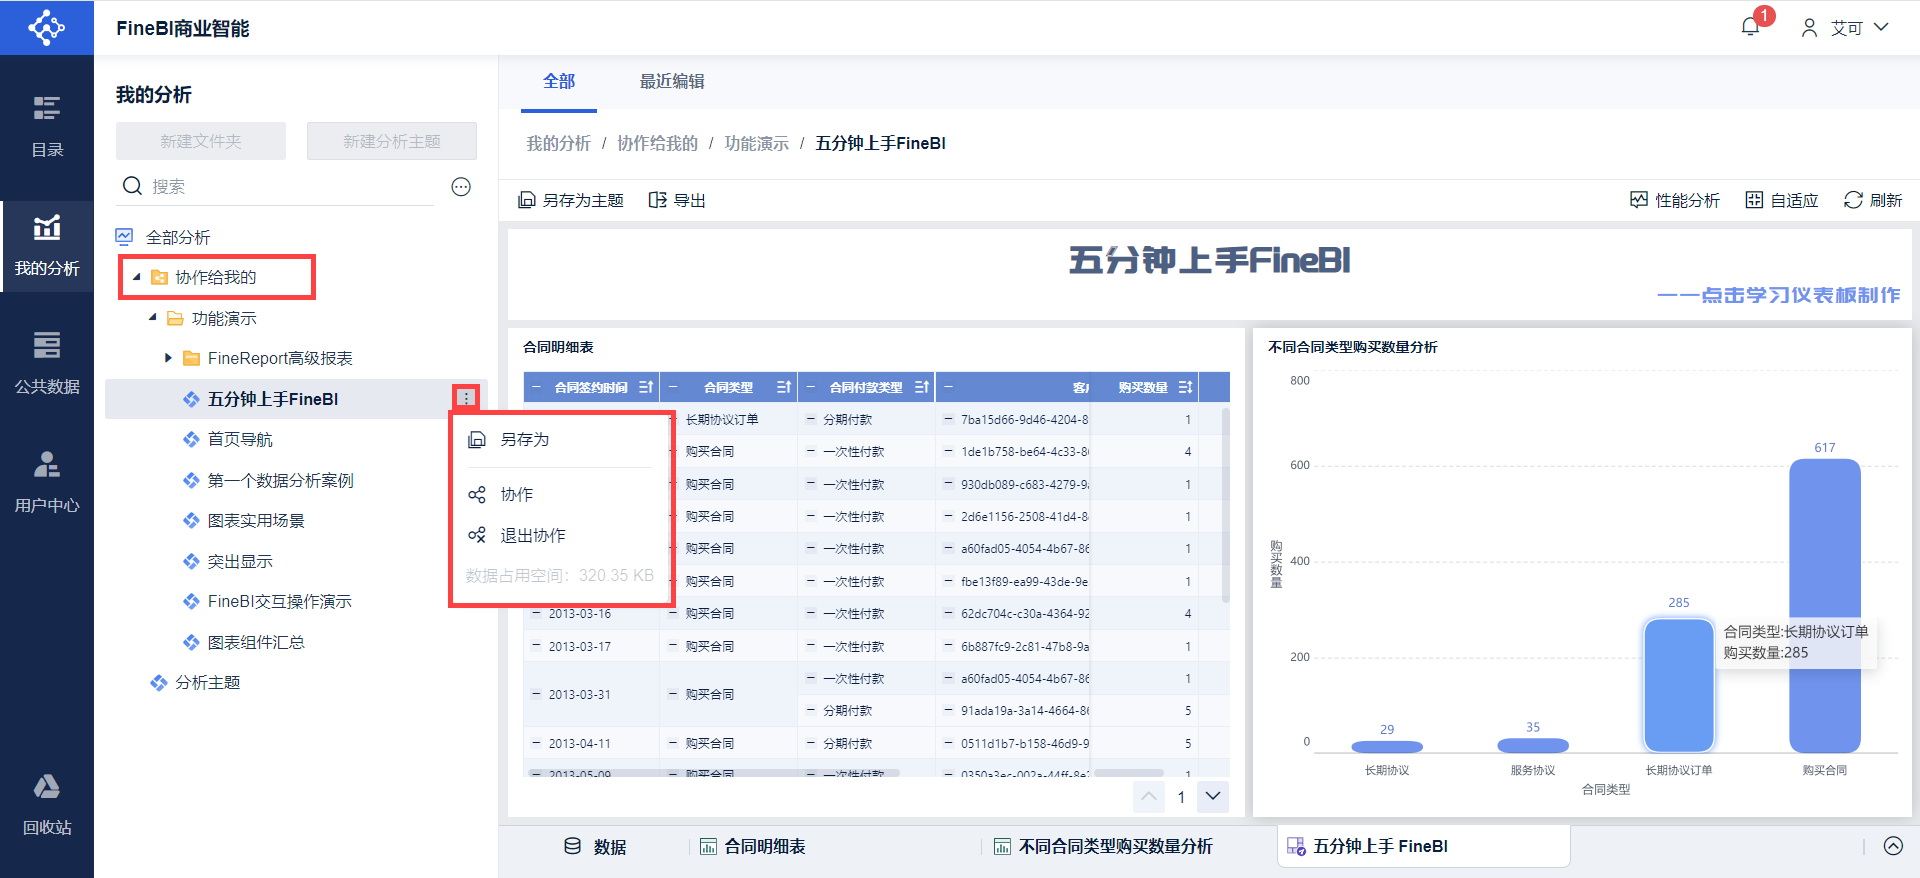
Task: Sort the 合同付款类型 column
Action: (922, 387)
